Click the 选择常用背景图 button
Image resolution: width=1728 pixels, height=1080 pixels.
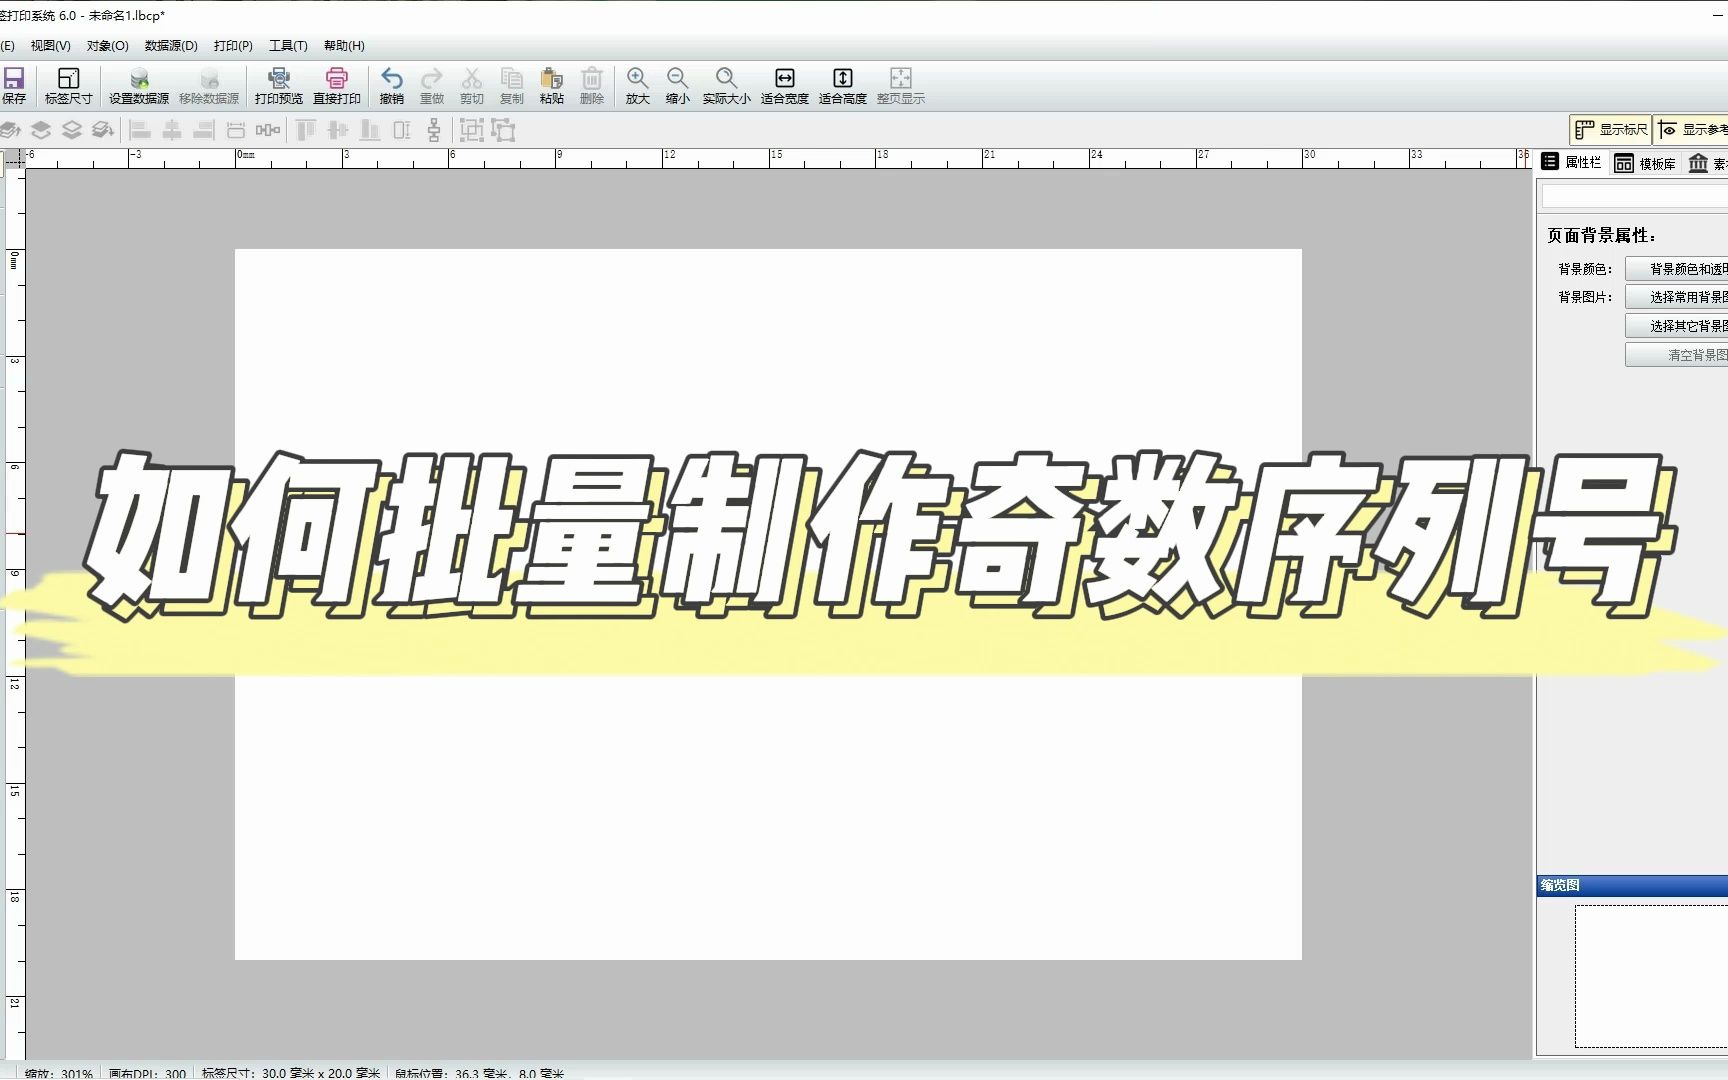point(1690,296)
